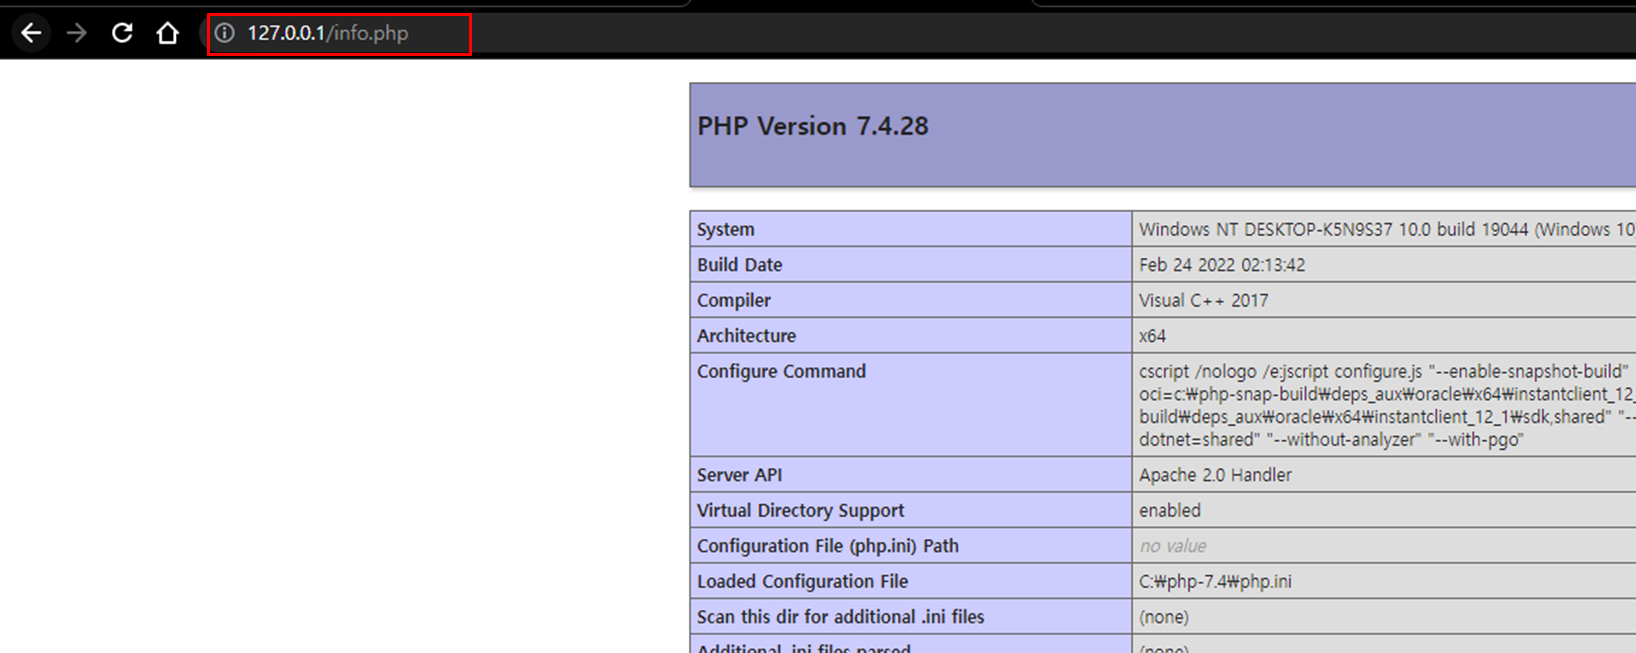Focus the address bar showing 127.0.0.1/info.php
This screenshot has width=1636, height=653.
pyautogui.click(x=339, y=34)
